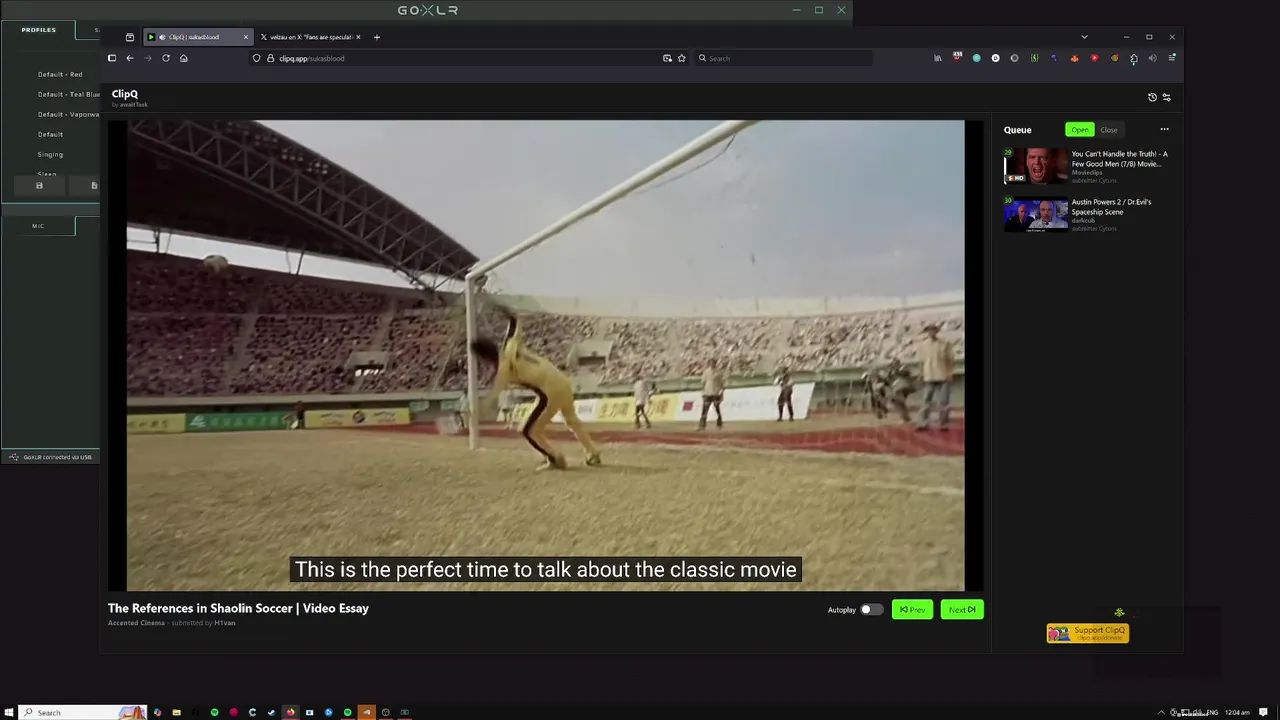Go to the previous clip with Prev
This screenshot has height=720, width=1280.
click(912, 610)
